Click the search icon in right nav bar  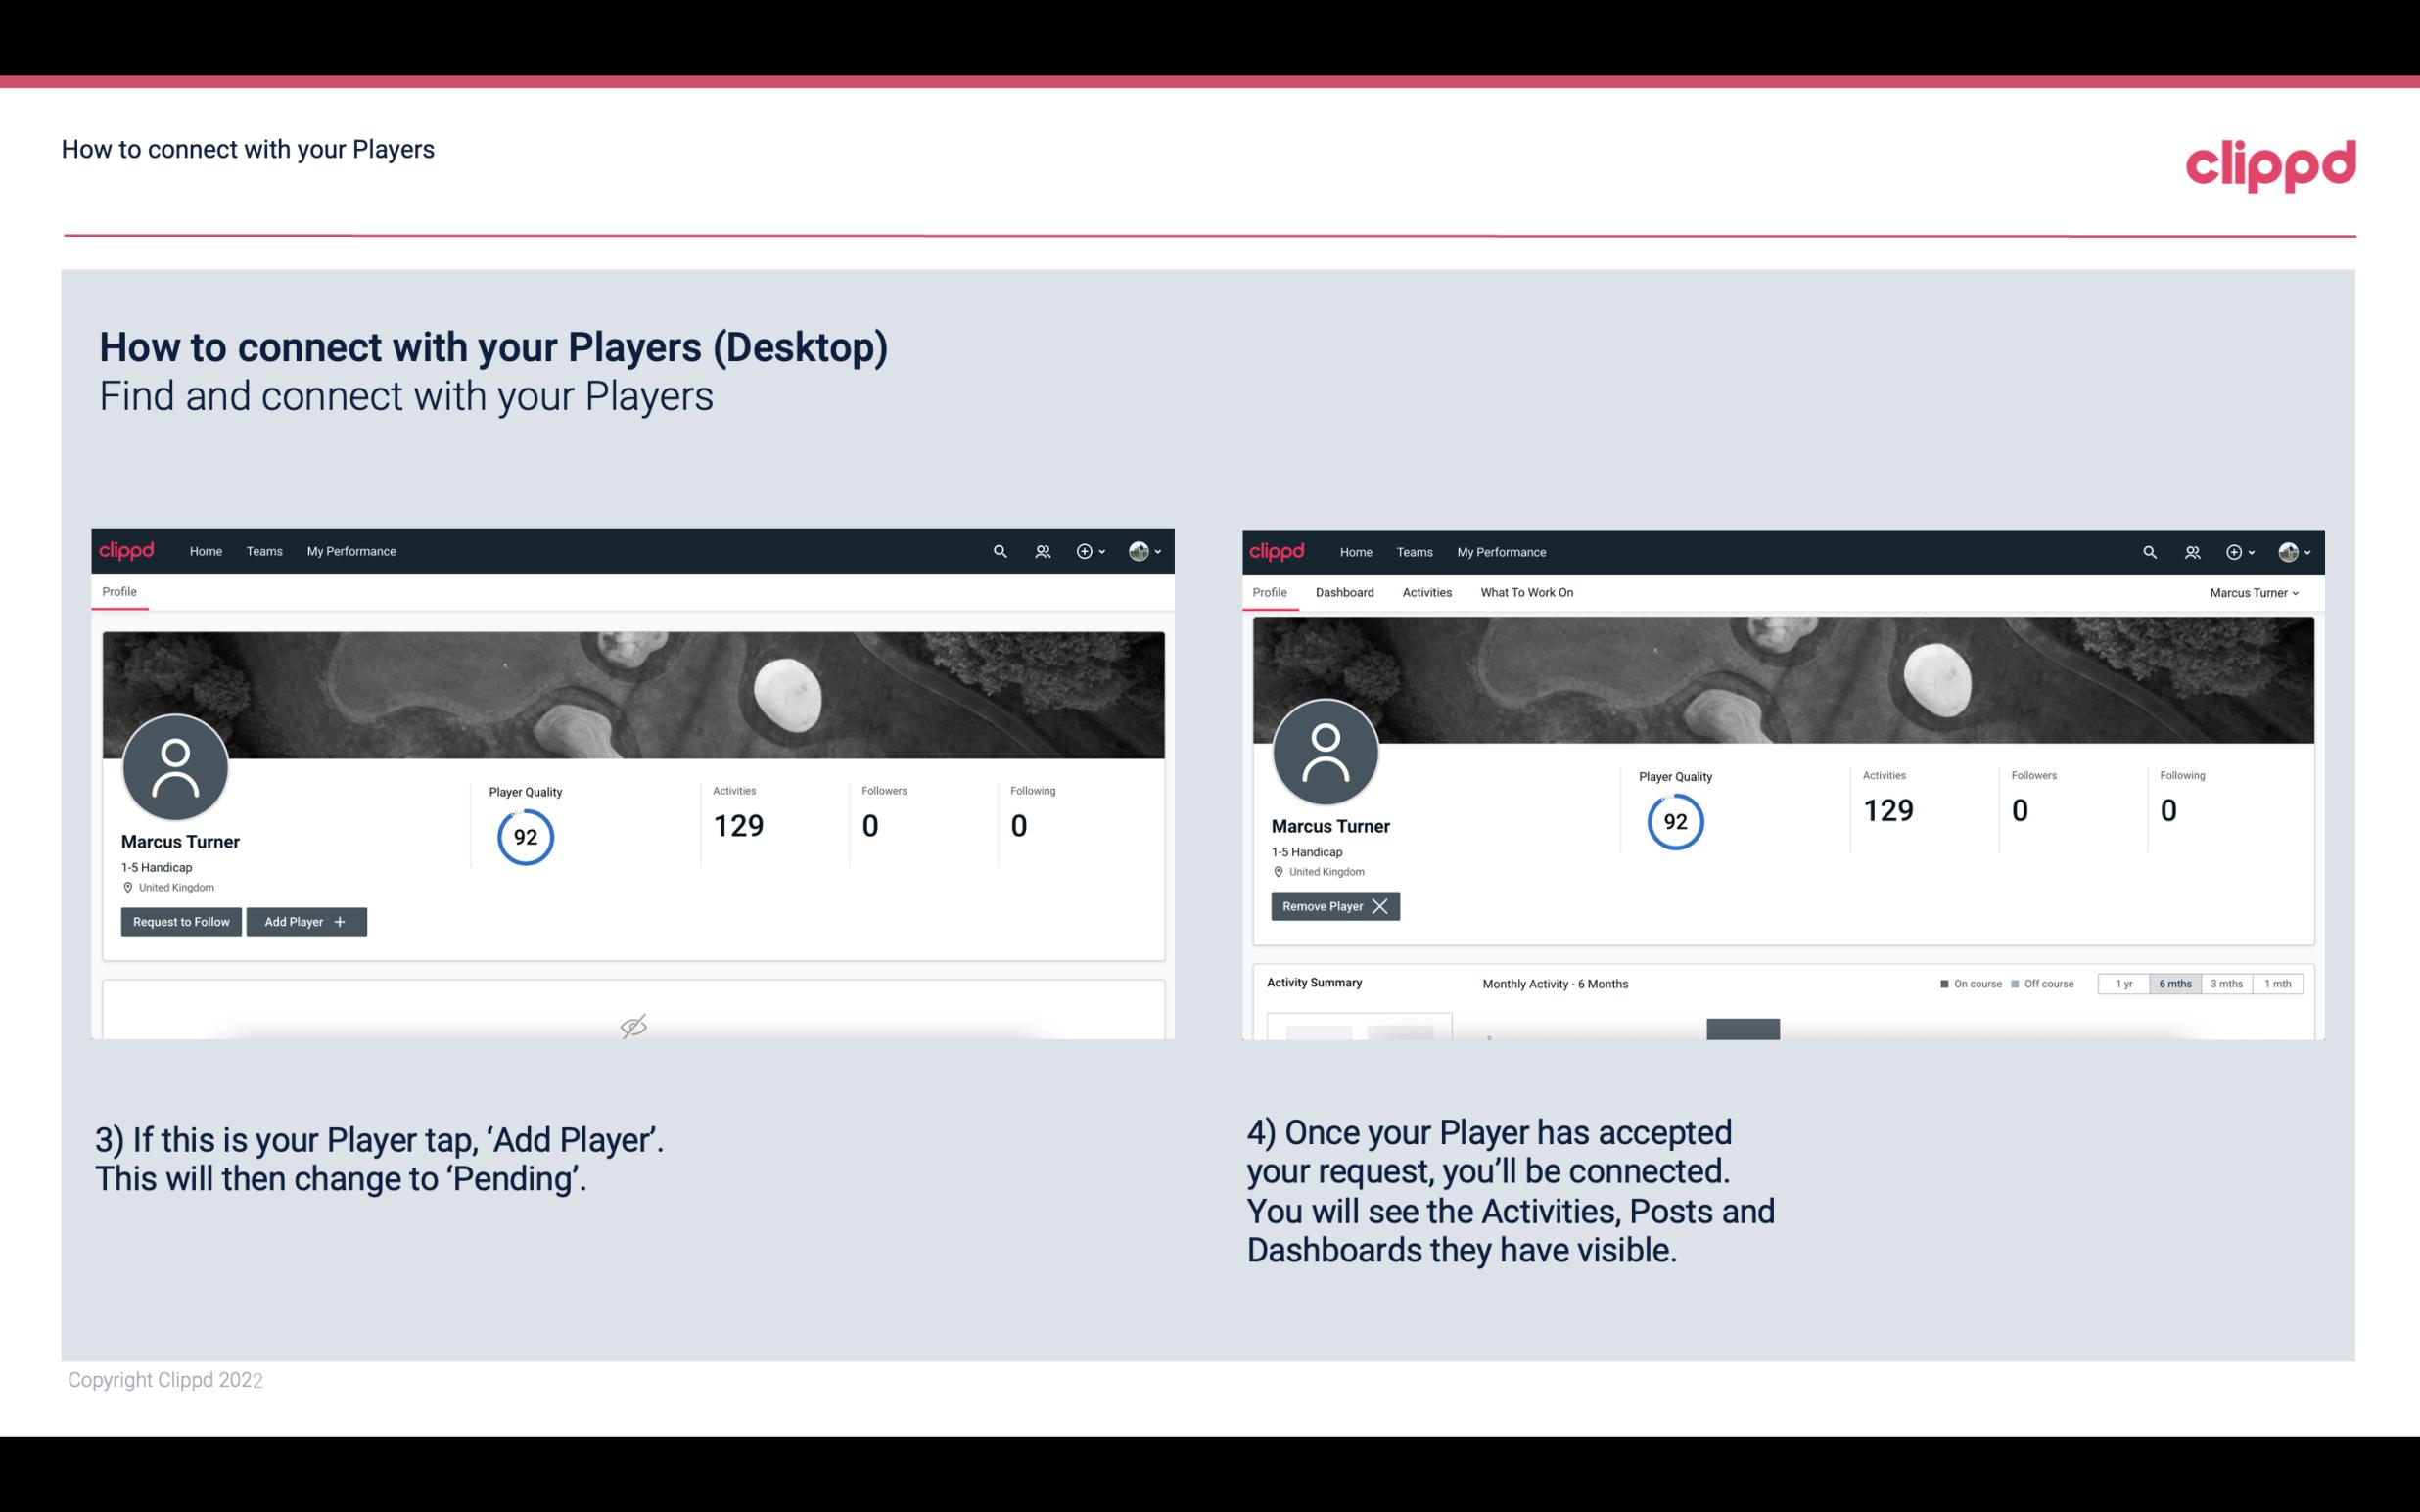coord(2148,552)
